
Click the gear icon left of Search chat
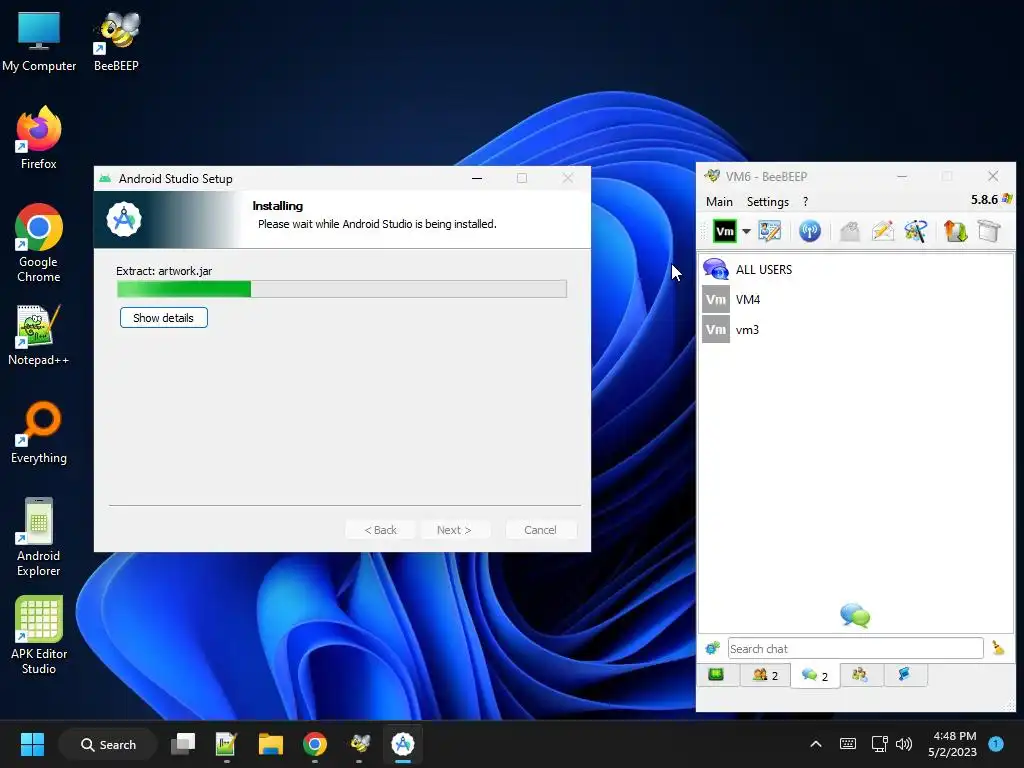[712, 648]
